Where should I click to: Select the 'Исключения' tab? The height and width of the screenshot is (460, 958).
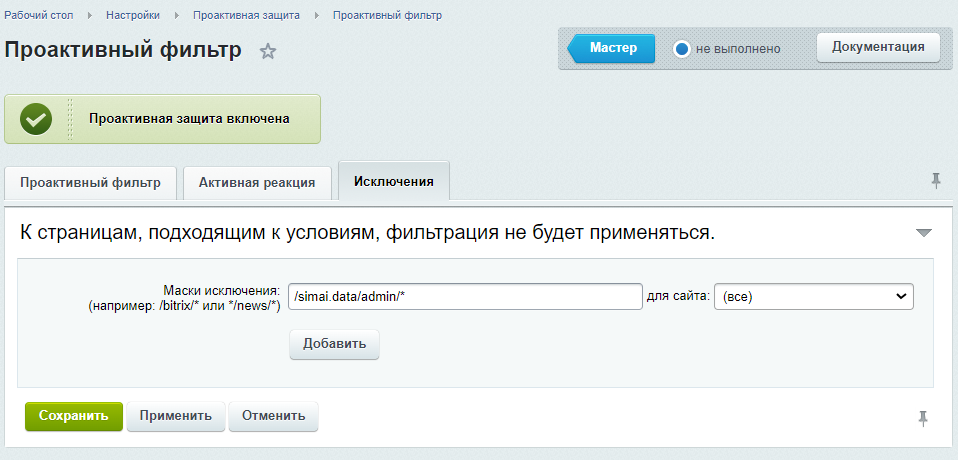click(x=394, y=181)
